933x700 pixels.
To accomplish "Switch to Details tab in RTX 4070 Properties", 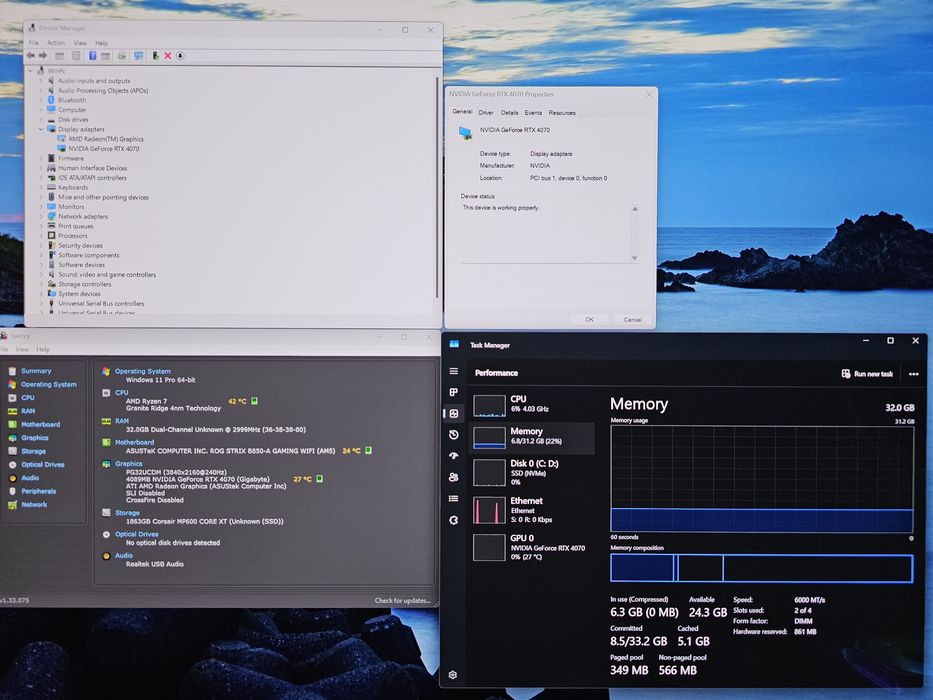I will coord(509,112).
